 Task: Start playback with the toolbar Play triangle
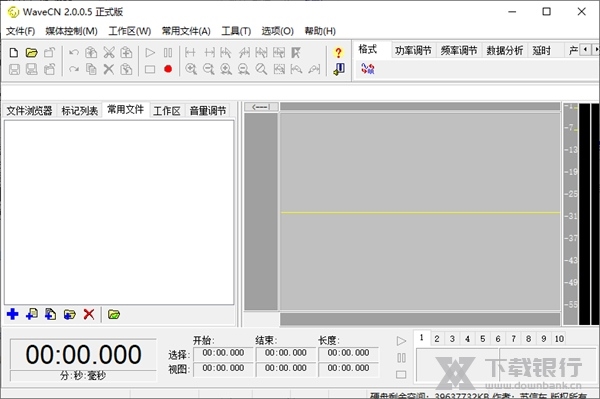150,52
